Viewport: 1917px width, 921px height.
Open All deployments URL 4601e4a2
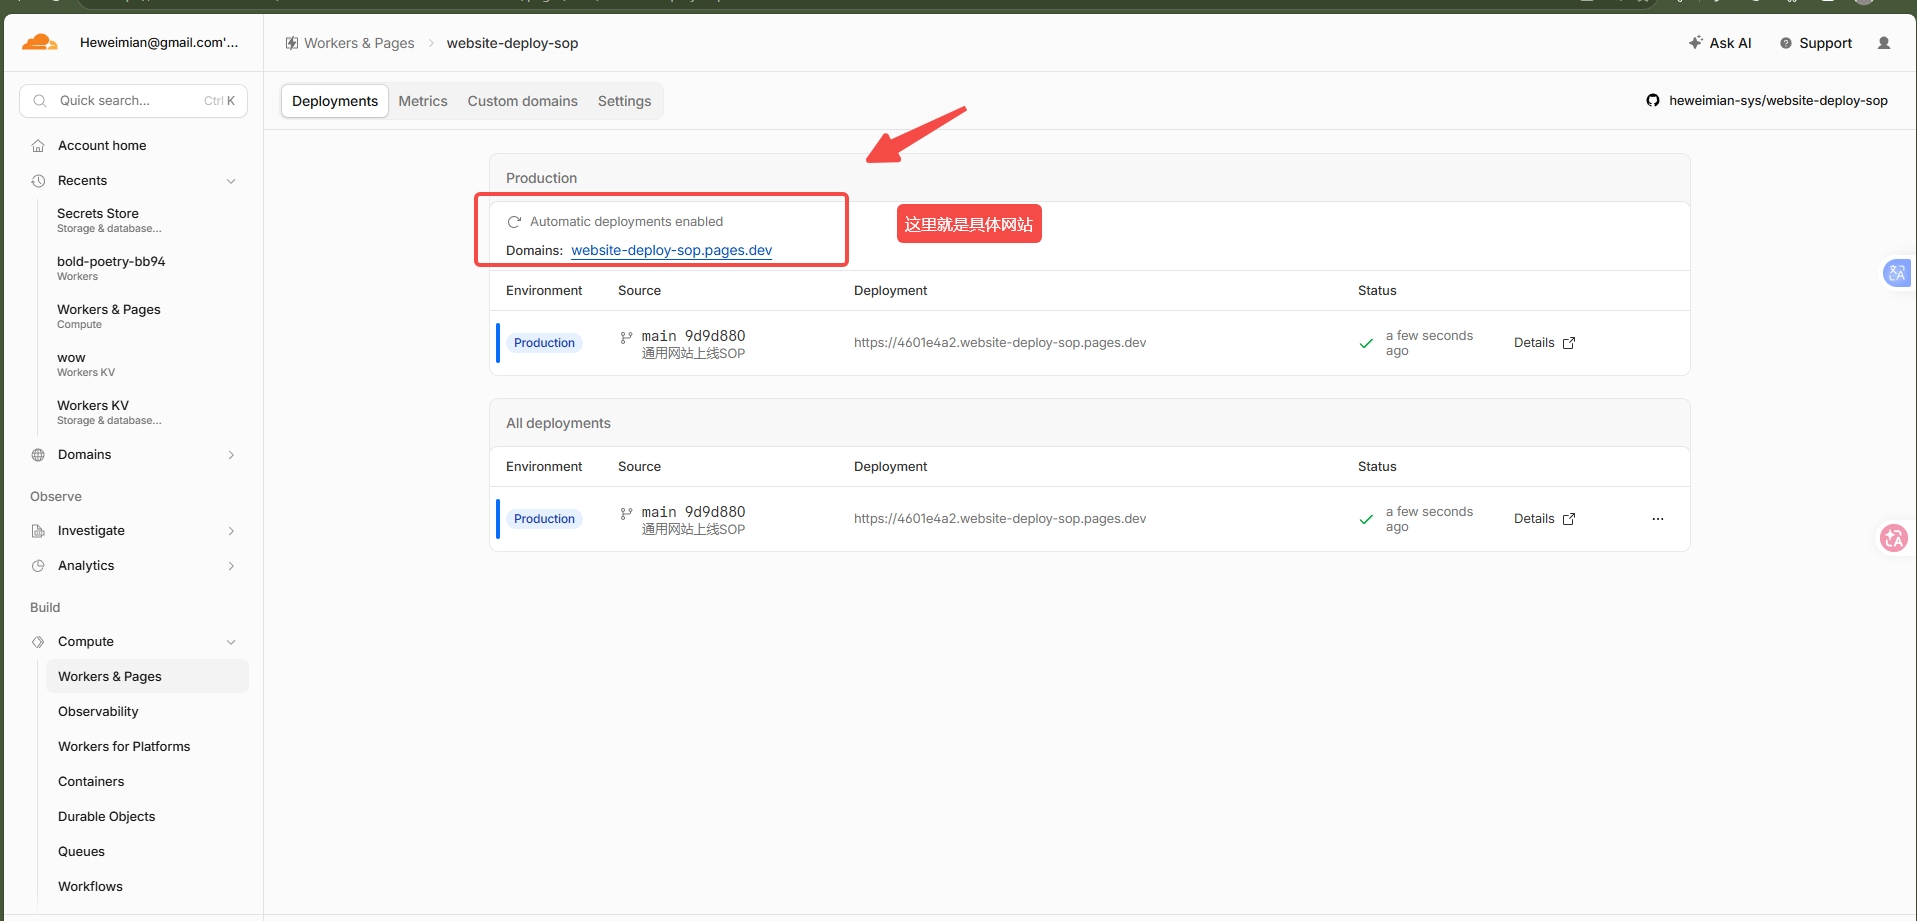tap(1000, 519)
